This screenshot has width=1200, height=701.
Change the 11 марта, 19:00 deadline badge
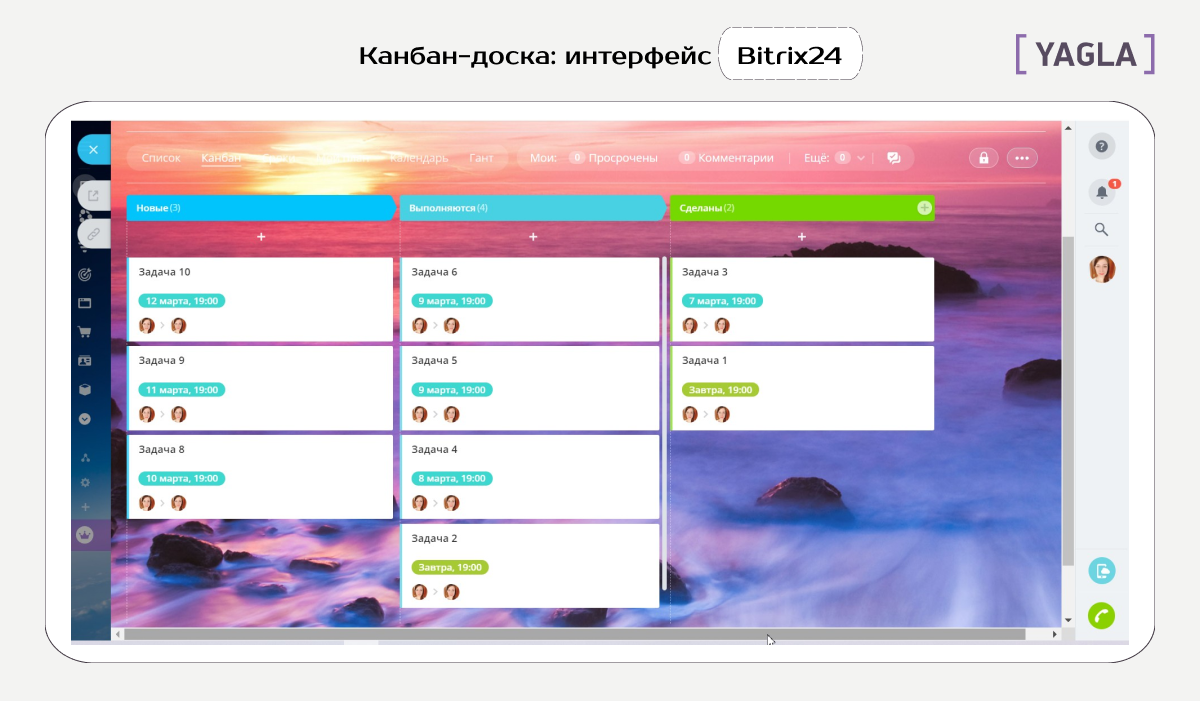tap(182, 390)
